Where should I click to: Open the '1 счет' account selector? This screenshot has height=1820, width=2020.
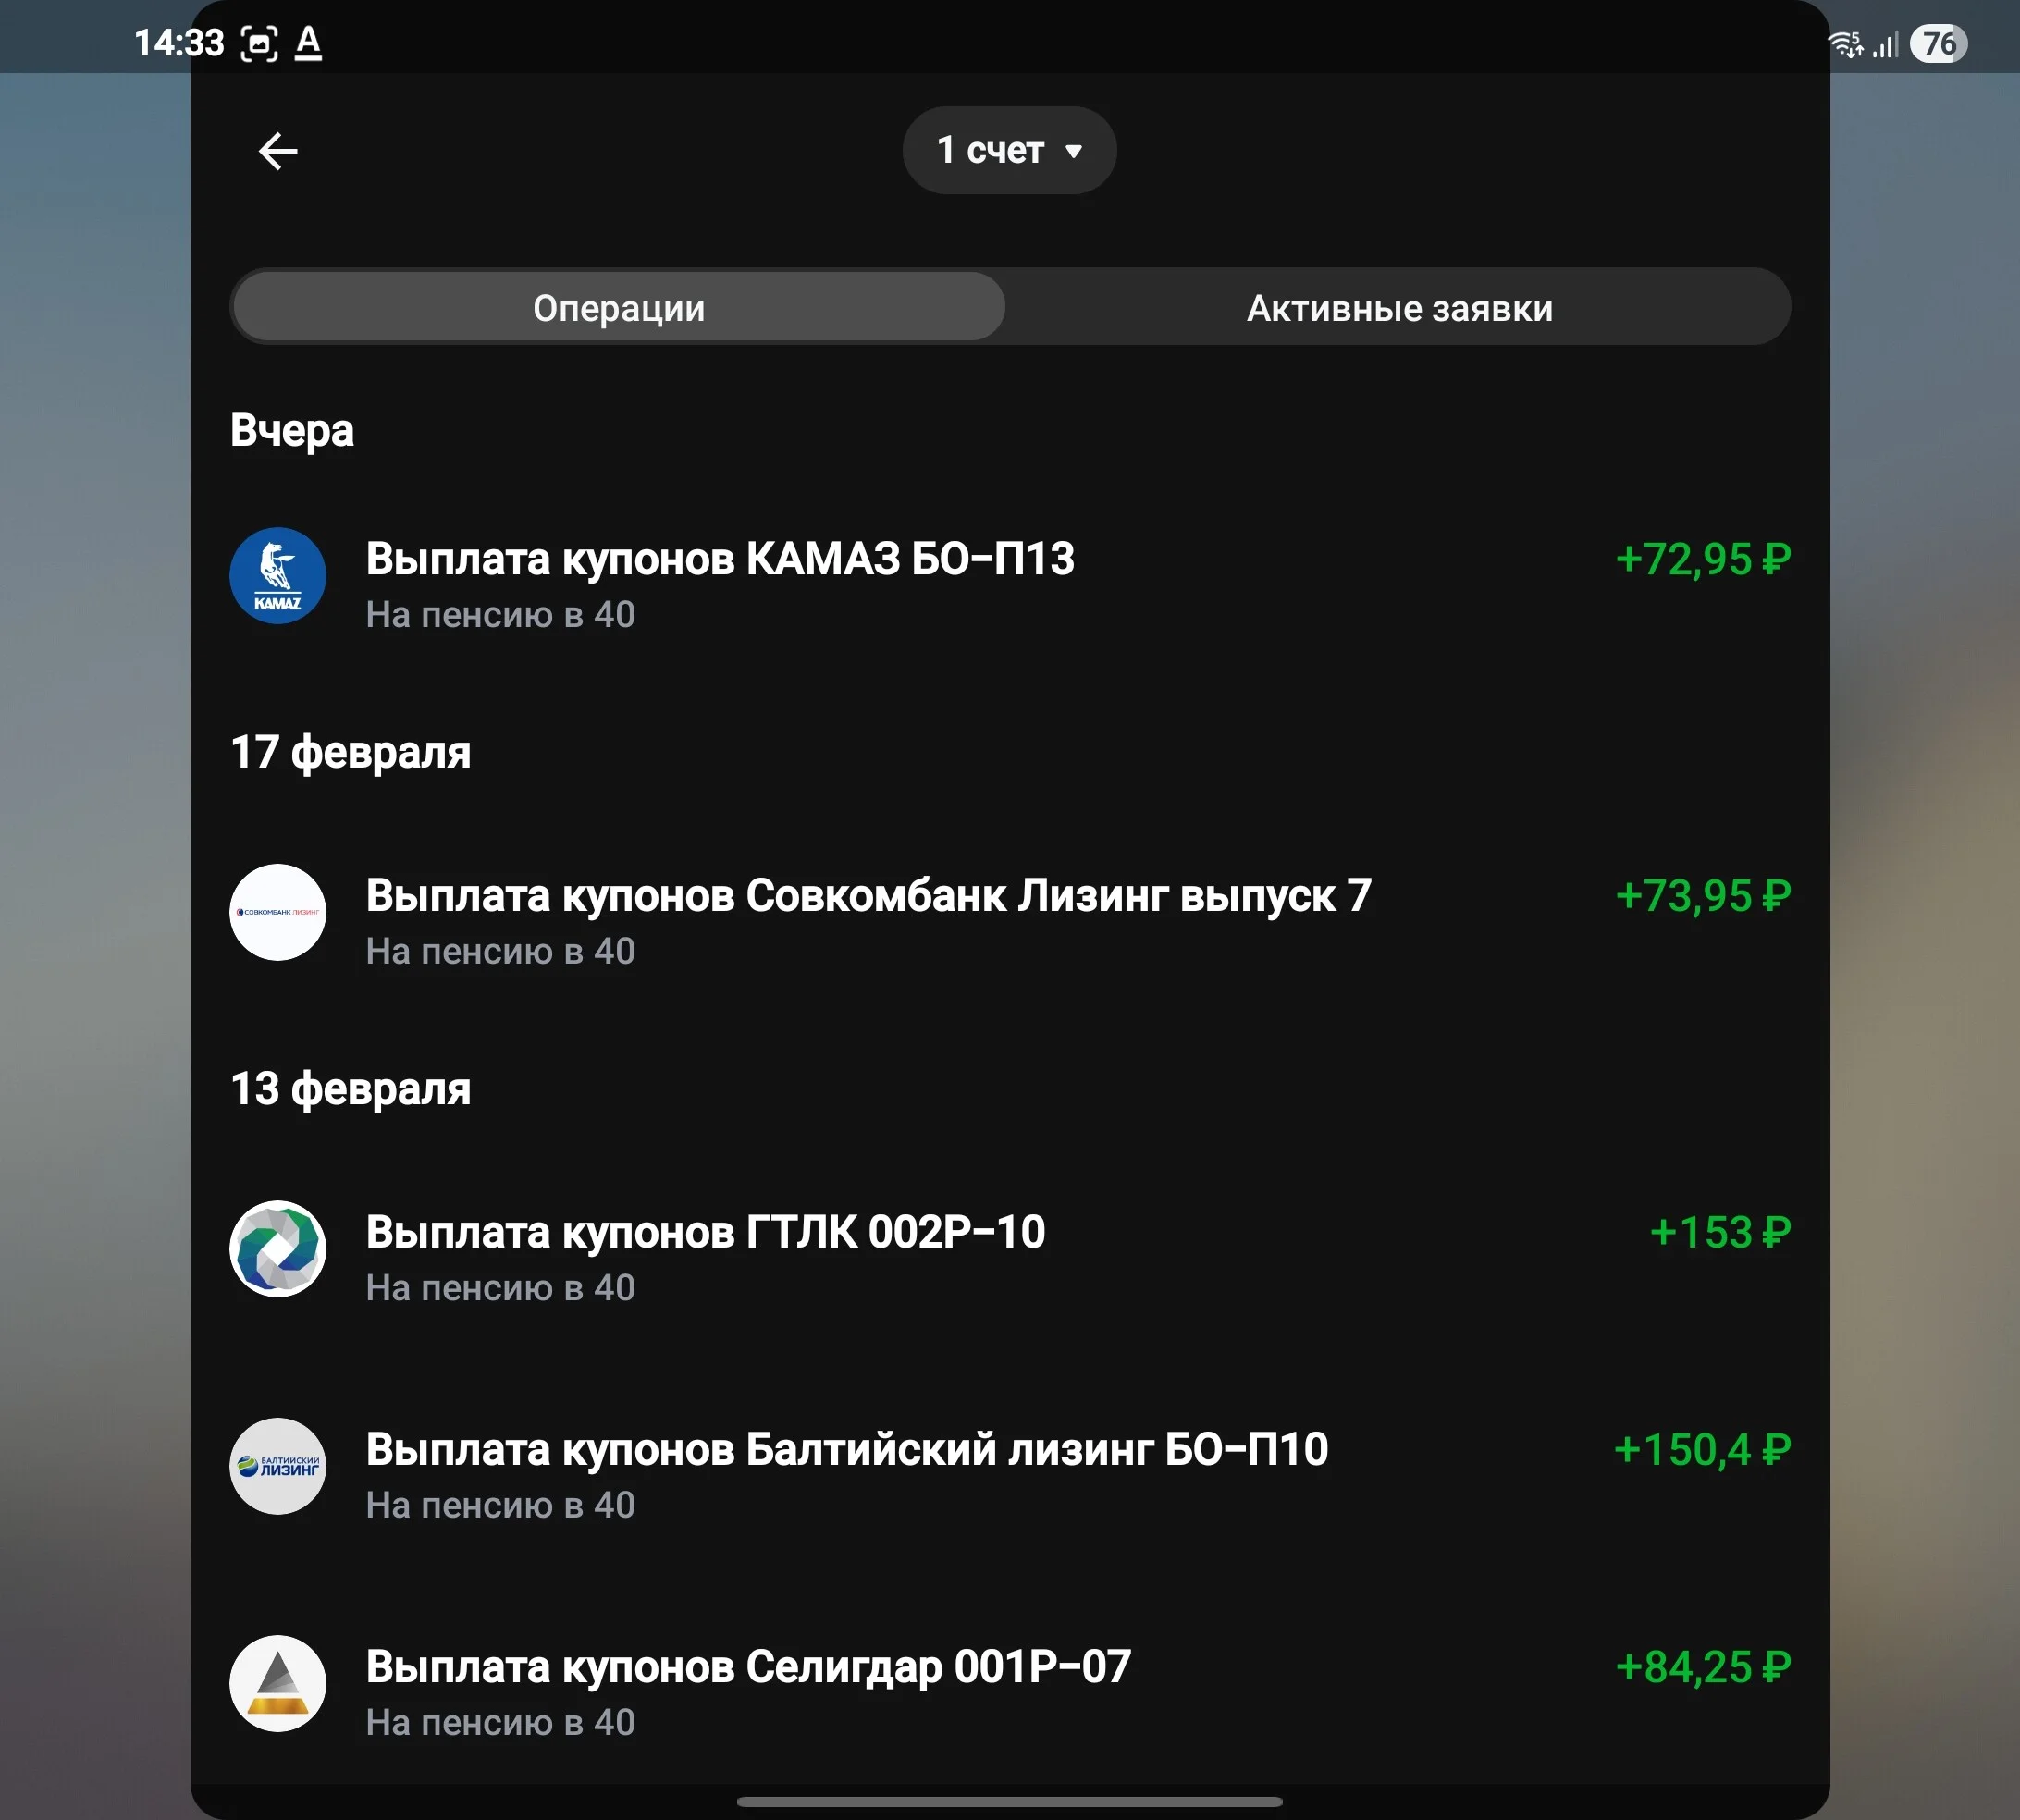point(1009,150)
